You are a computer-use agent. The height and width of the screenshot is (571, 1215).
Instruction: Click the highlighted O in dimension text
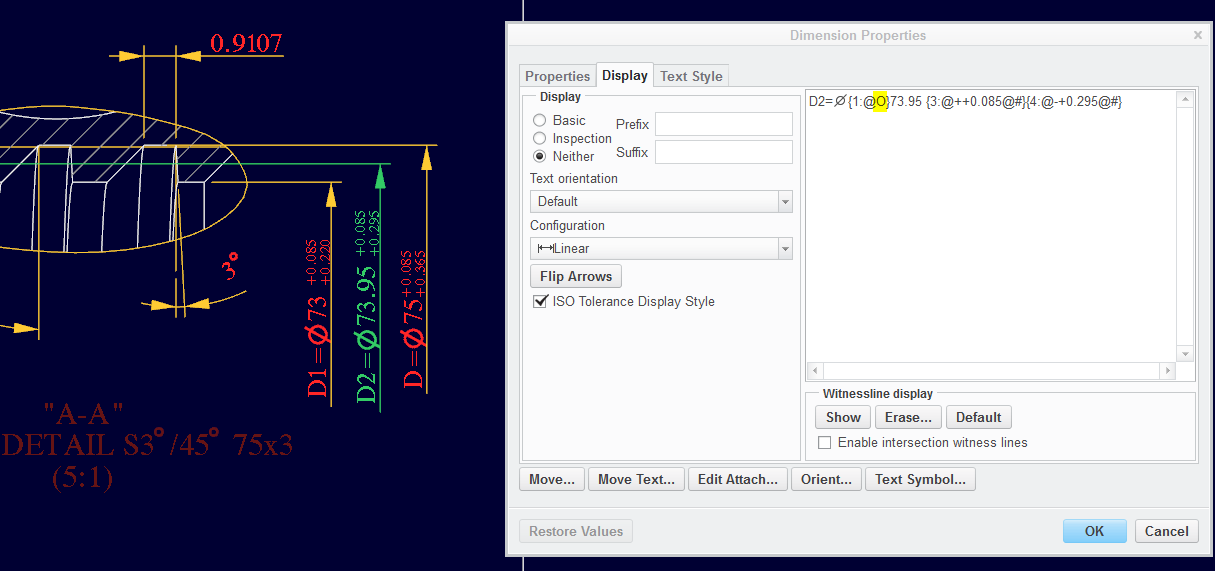(x=881, y=101)
